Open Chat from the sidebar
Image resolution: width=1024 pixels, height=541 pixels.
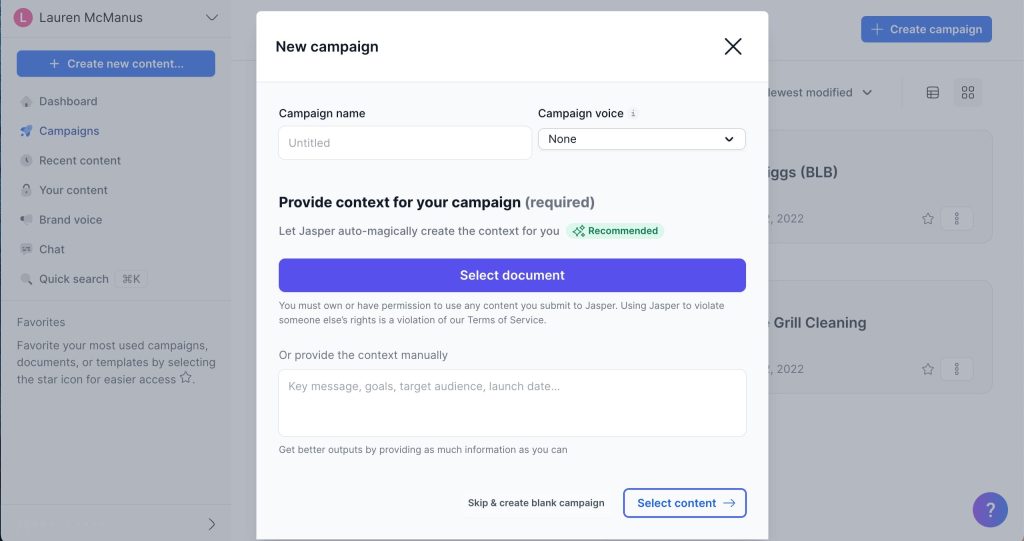[52, 249]
